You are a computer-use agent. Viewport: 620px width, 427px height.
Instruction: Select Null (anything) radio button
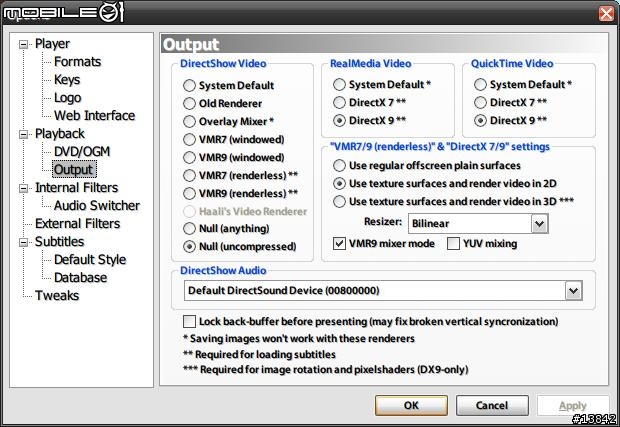coord(189,229)
